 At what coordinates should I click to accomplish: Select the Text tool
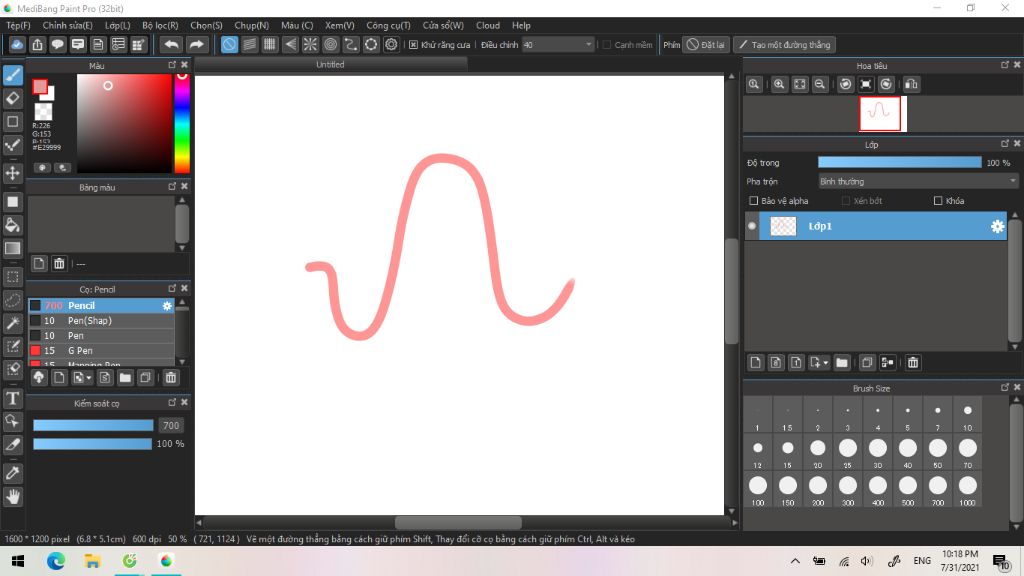(12, 398)
